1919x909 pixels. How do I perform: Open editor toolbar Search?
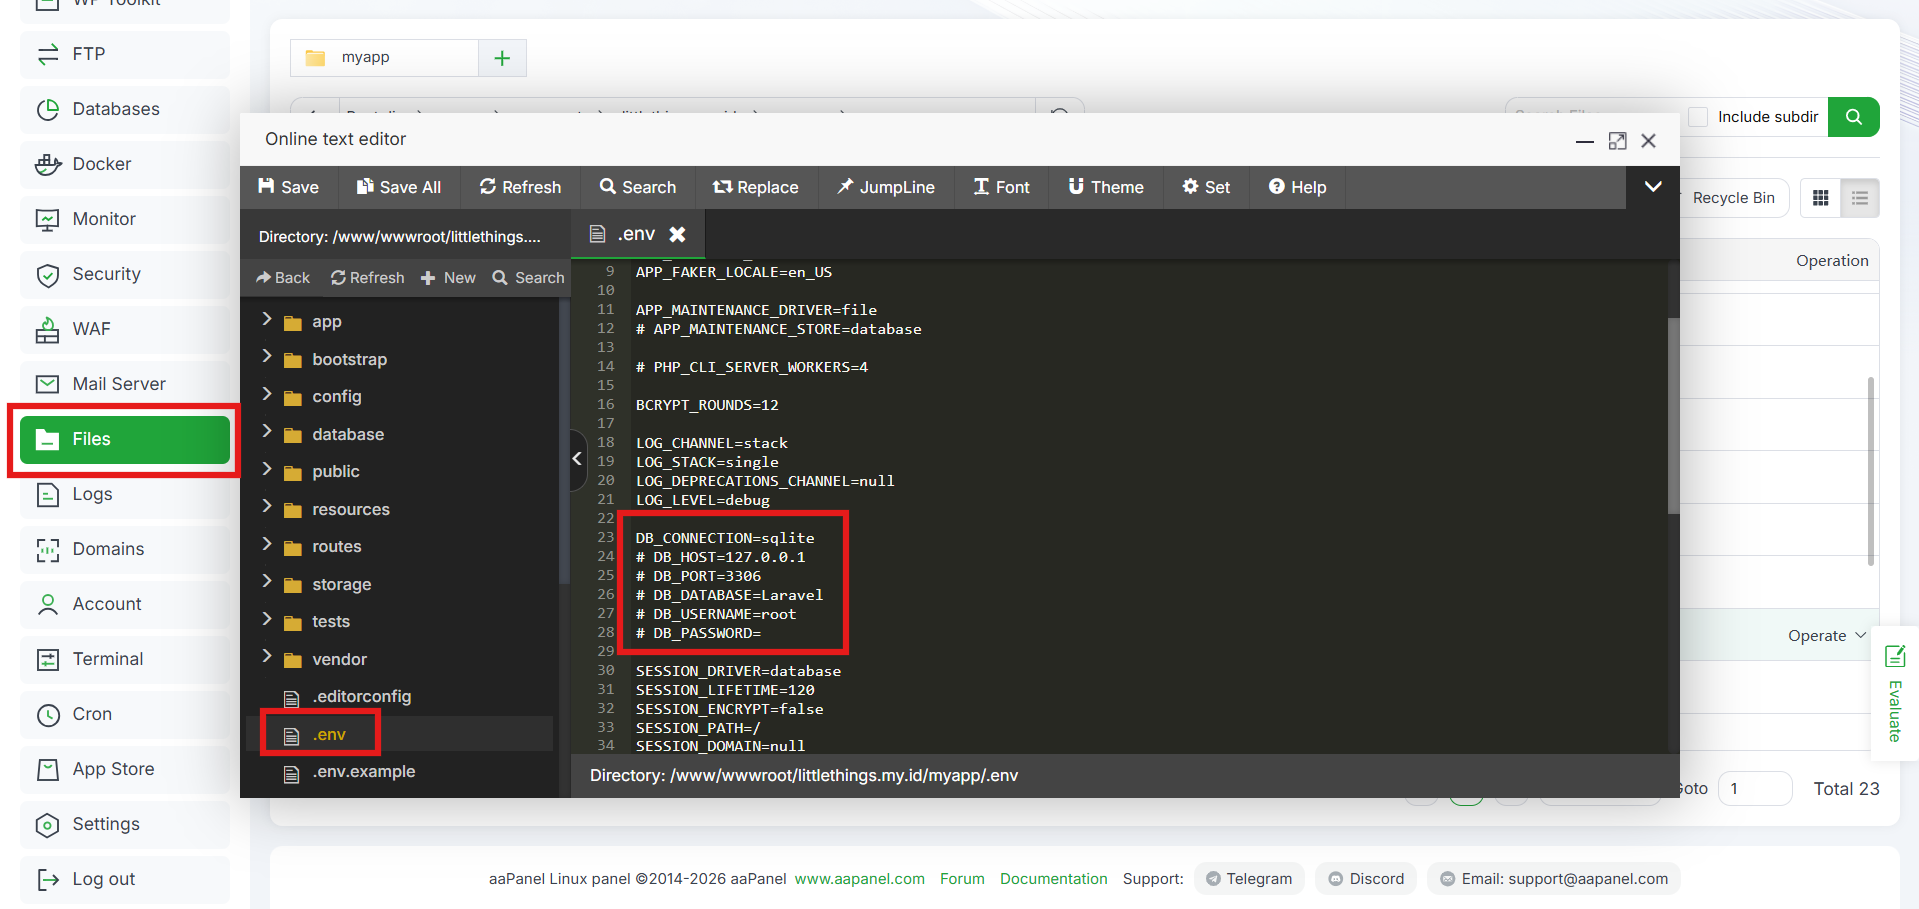pos(638,187)
